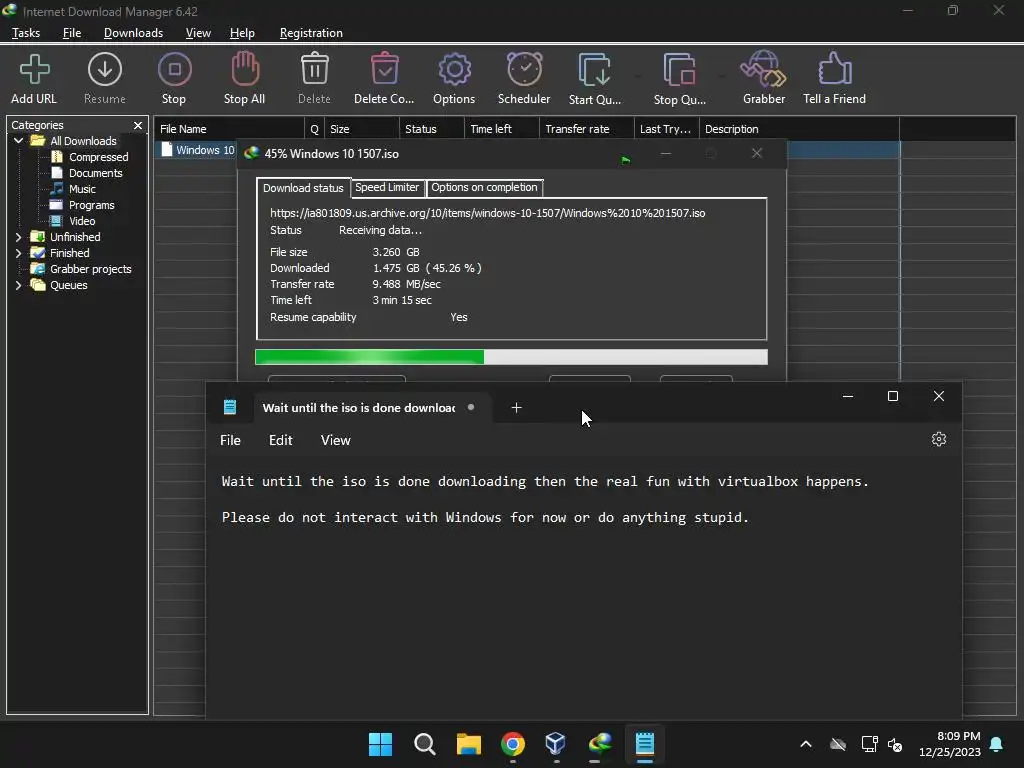Image resolution: width=1024 pixels, height=768 pixels.
Task: Open the Windows Start menu
Action: pyautogui.click(x=380, y=744)
